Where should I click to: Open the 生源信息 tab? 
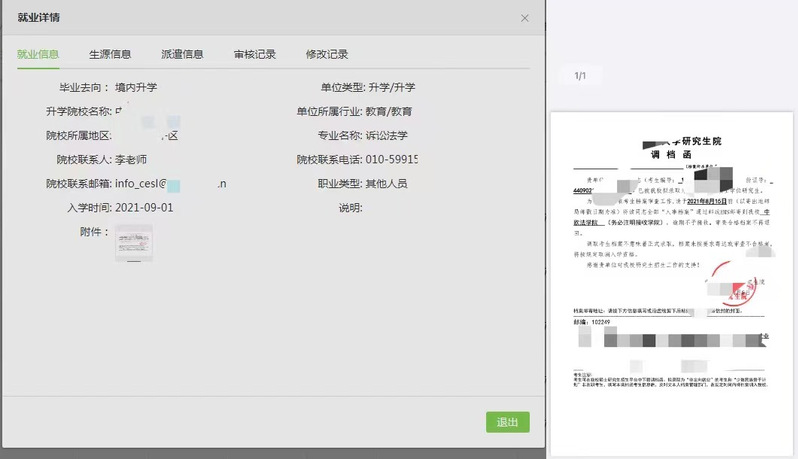point(110,54)
